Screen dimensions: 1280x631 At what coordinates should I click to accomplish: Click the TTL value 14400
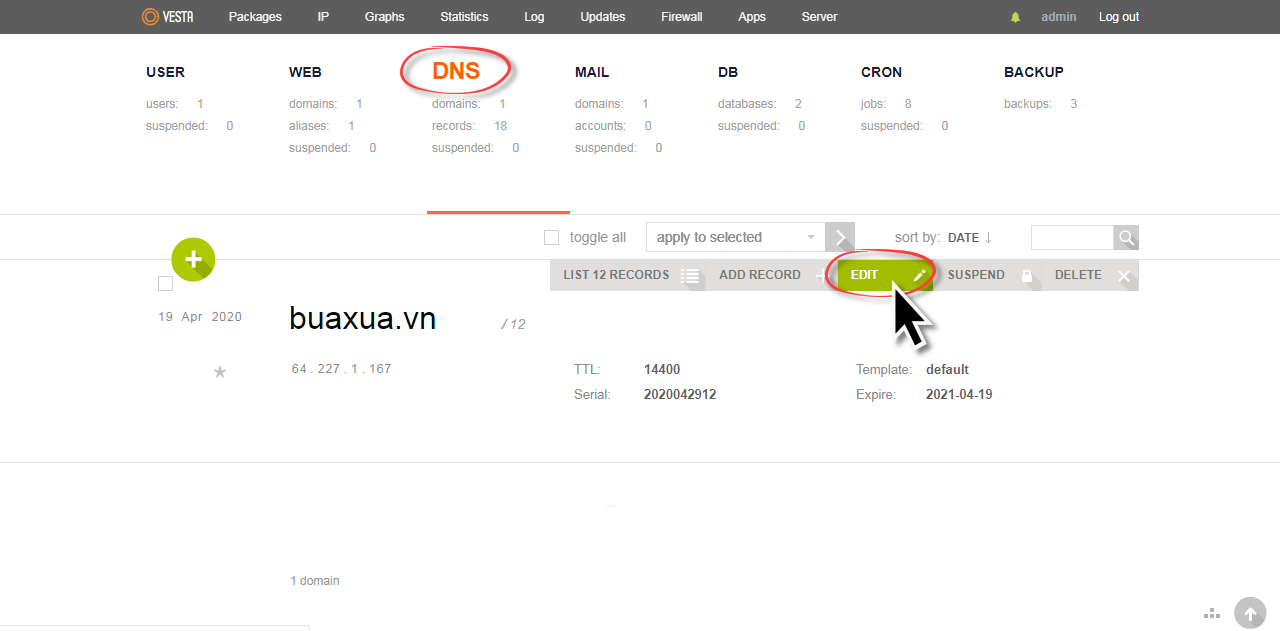[x=662, y=370]
